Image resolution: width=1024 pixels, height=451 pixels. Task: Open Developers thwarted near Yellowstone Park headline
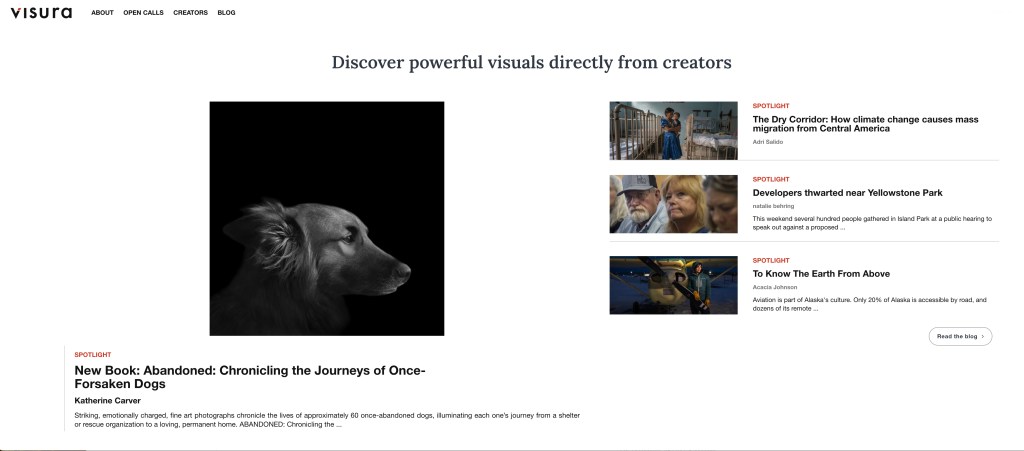click(847, 193)
